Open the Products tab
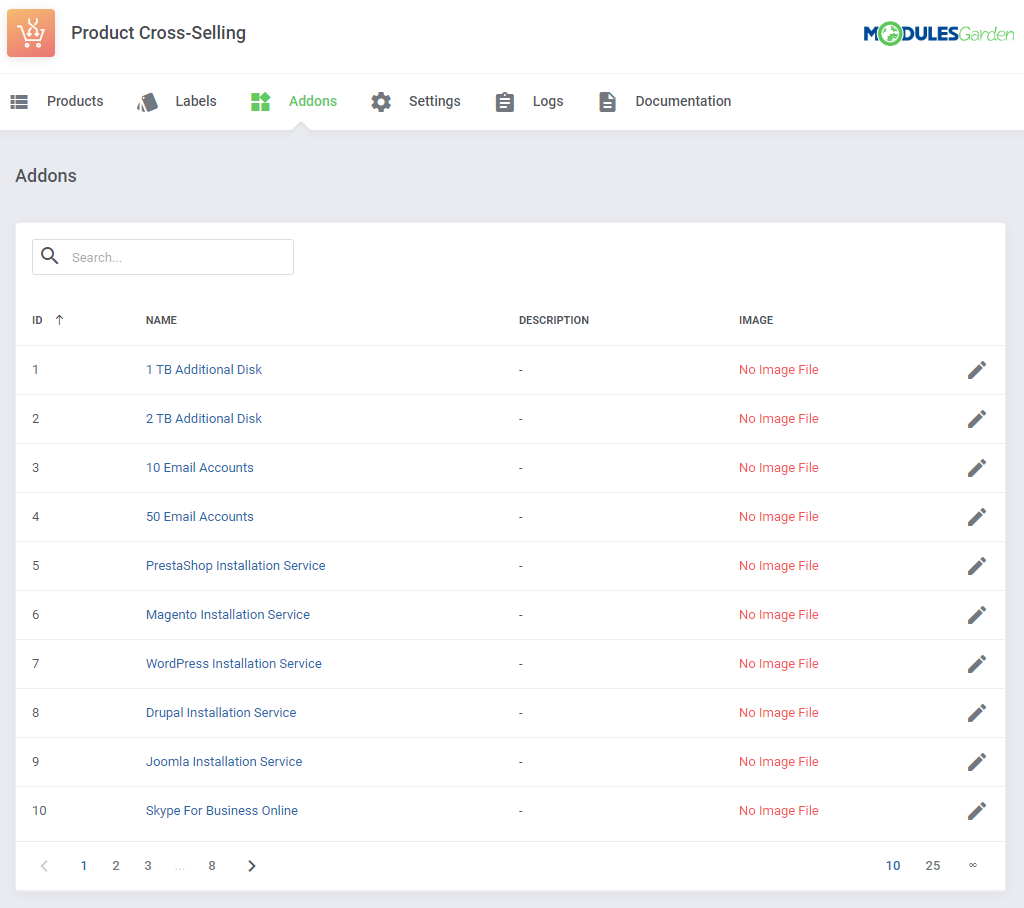1024x908 pixels. click(x=75, y=101)
